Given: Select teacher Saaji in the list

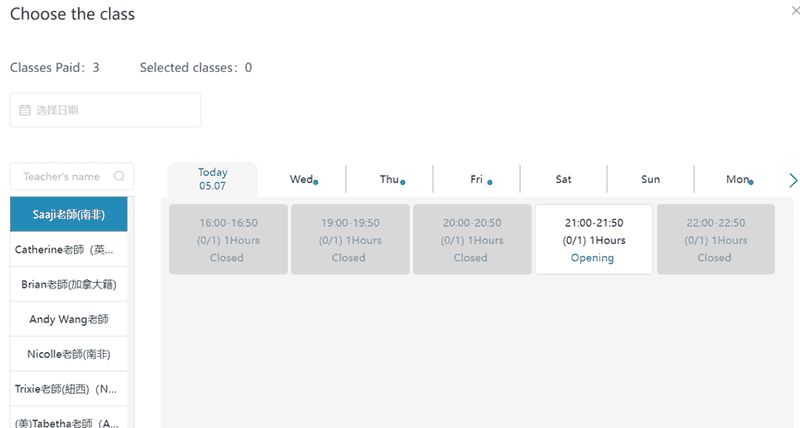Looking at the screenshot, I should point(69,215).
